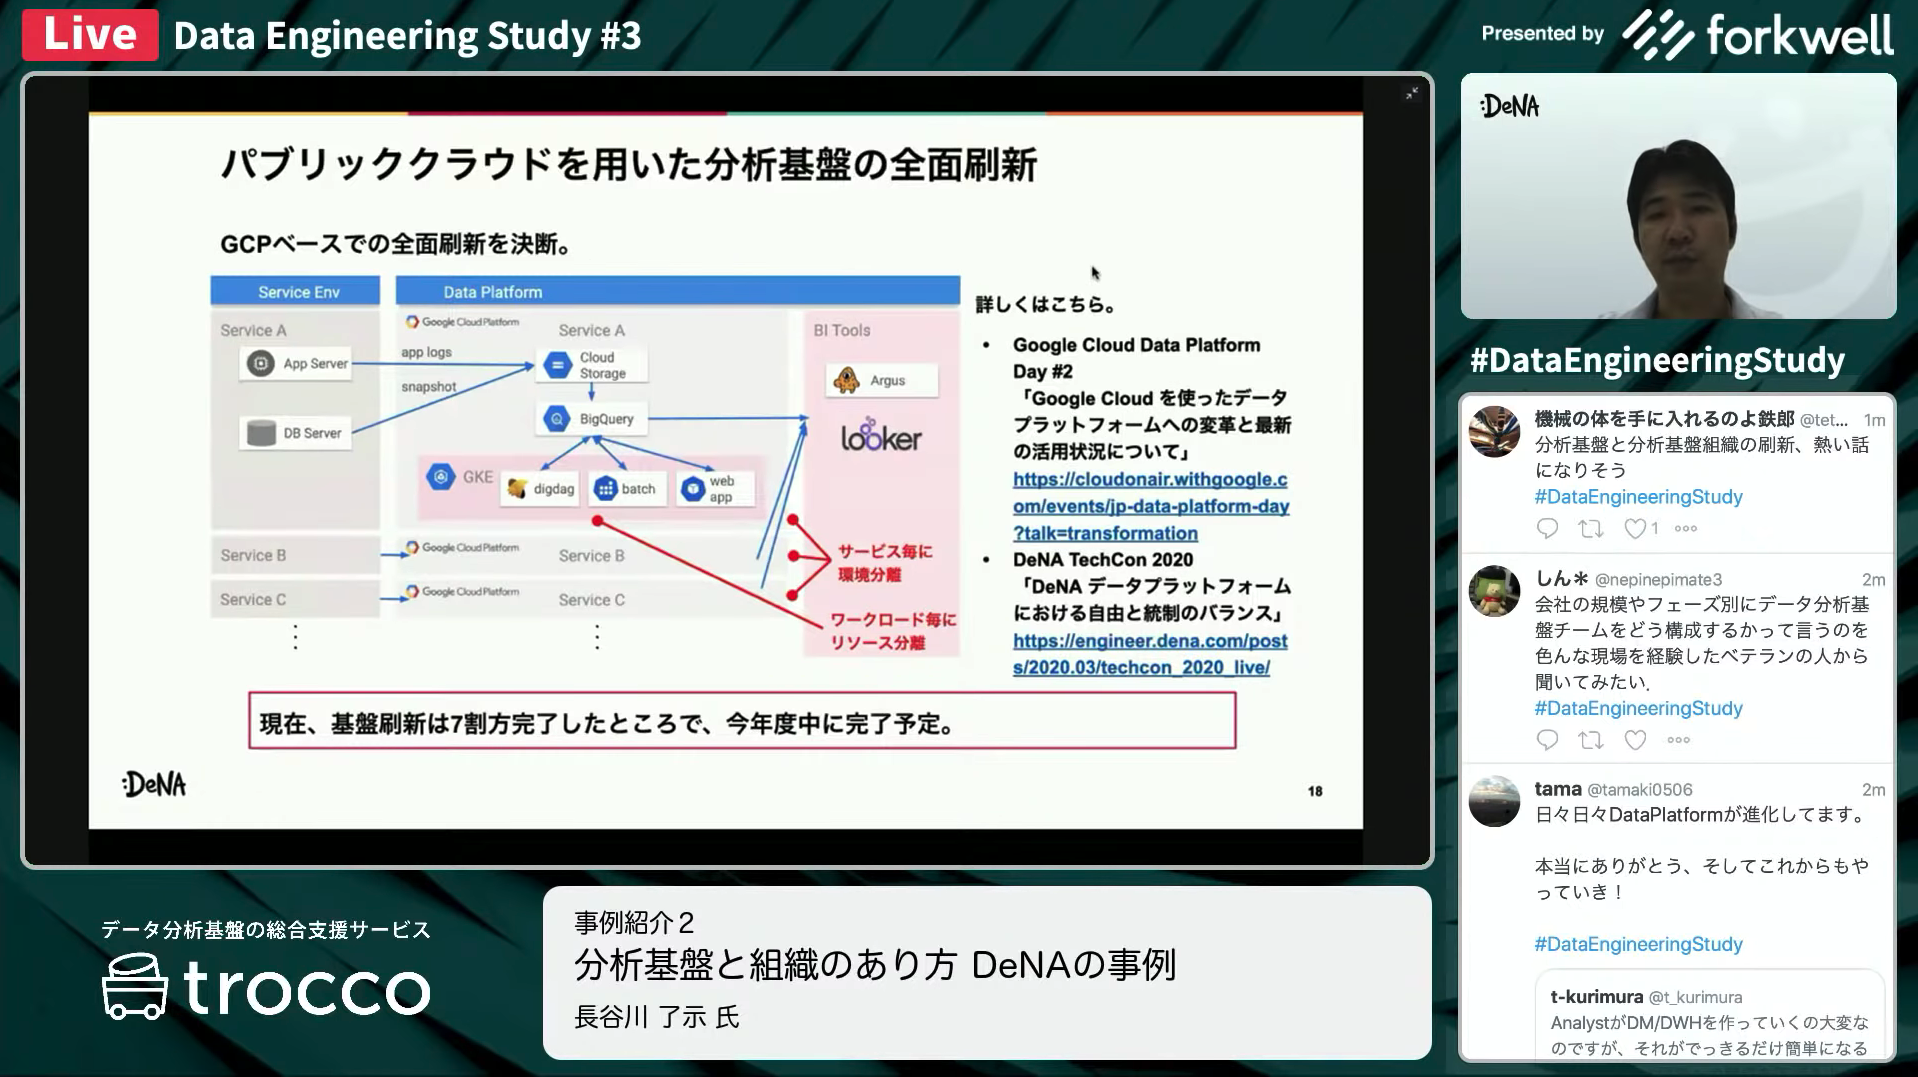This screenshot has width=1918, height=1077.
Task: Click the red-boxed 基盤刷新は7割方完了 note
Action: pos(742,721)
